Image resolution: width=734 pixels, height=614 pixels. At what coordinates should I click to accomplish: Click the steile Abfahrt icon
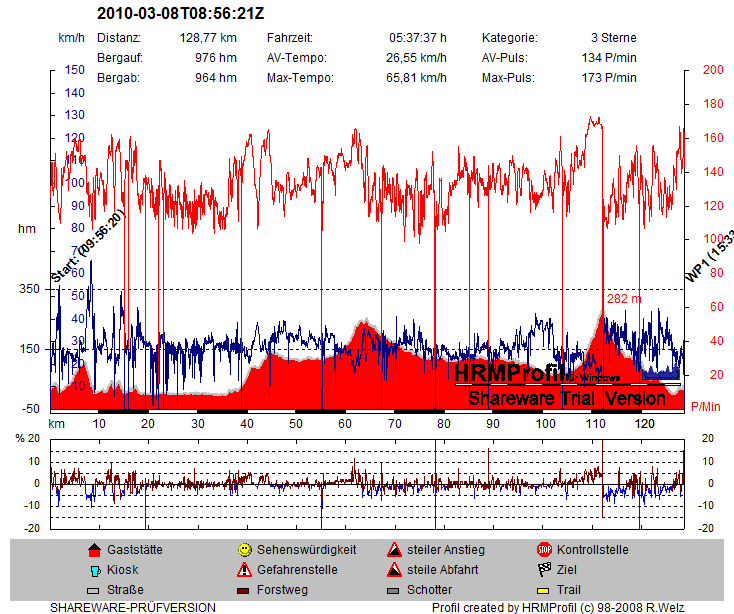pyautogui.click(x=394, y=570)
